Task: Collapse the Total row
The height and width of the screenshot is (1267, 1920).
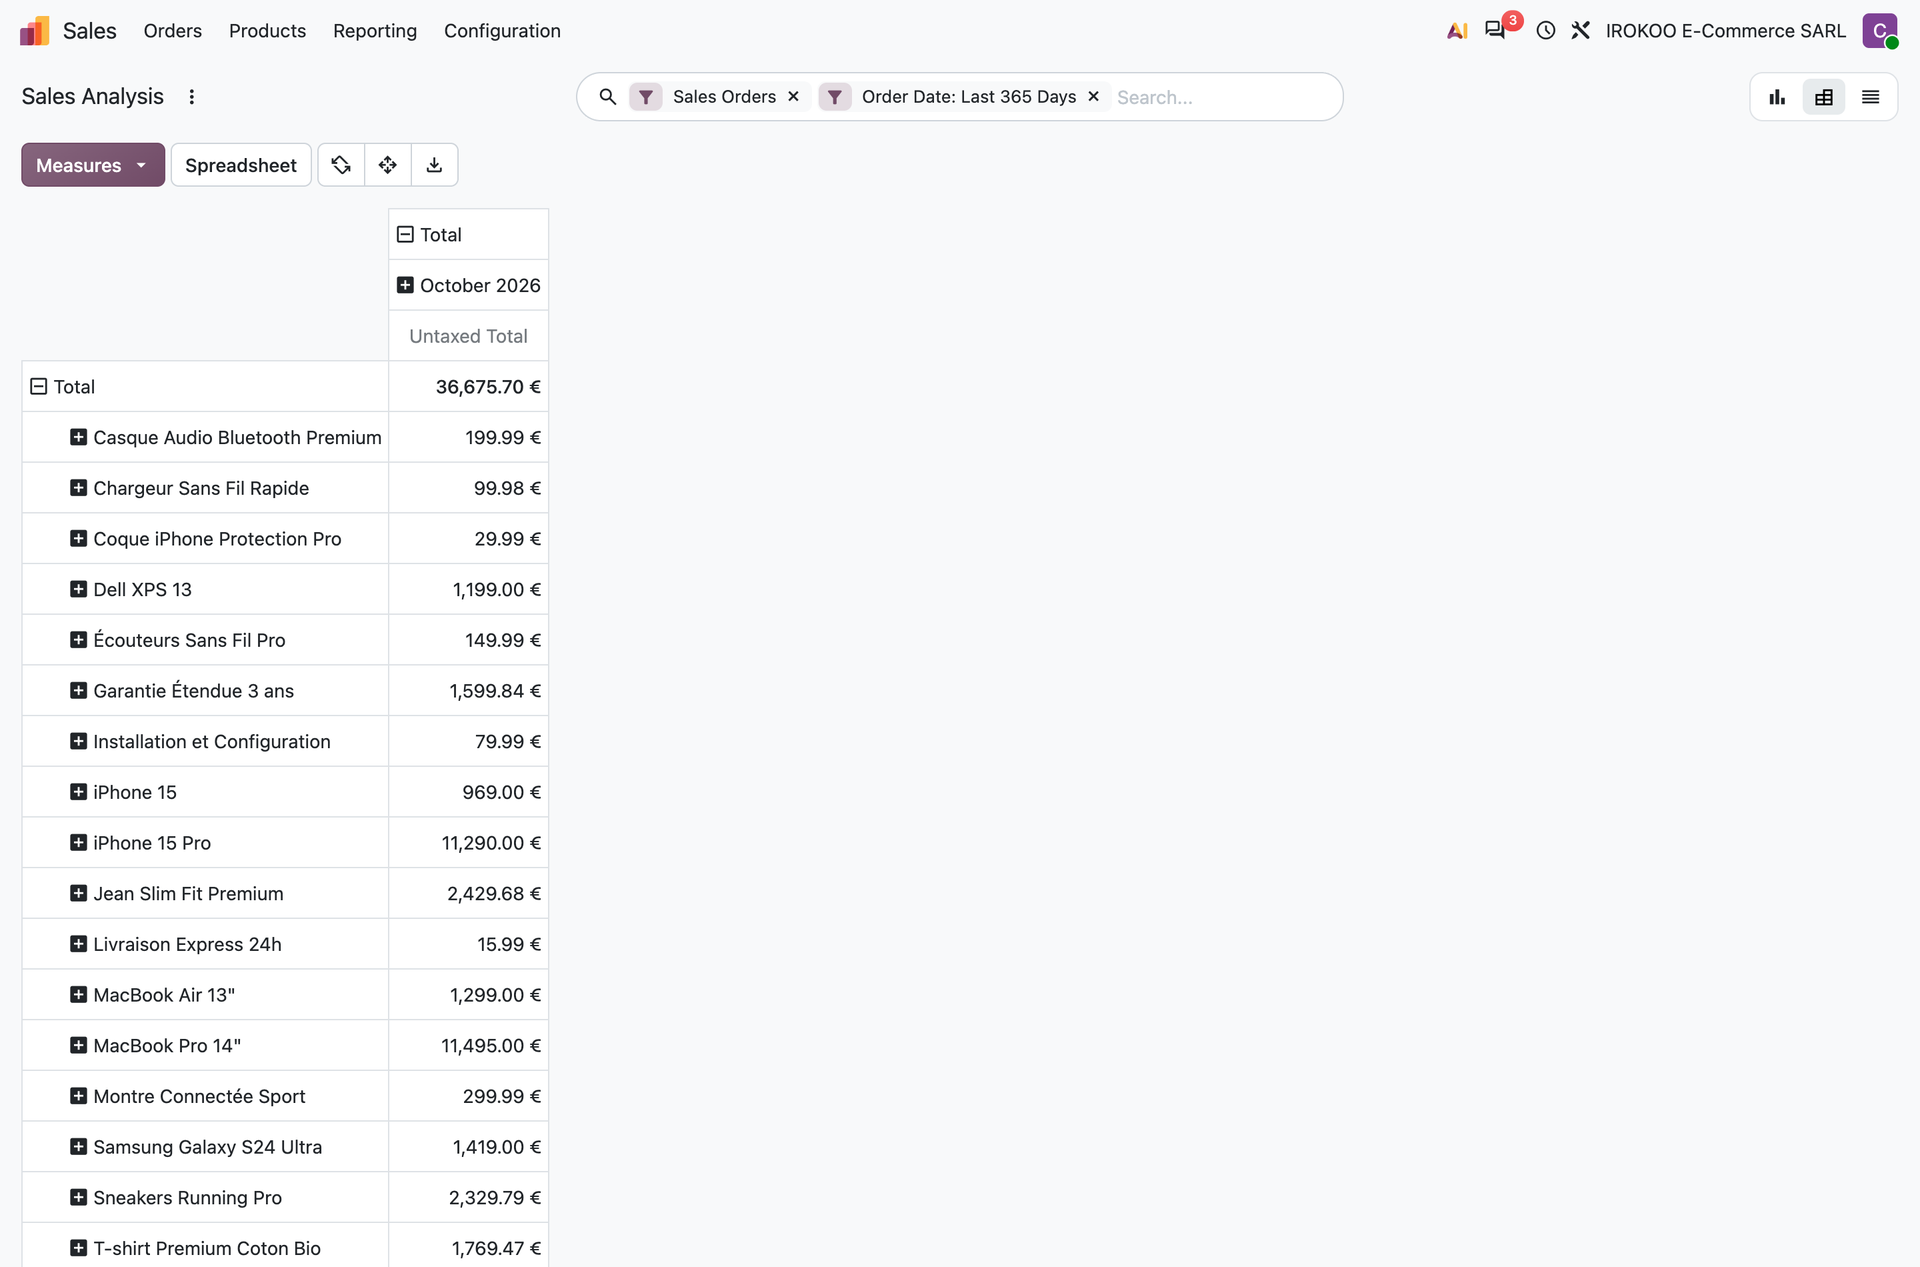Action: 38,386
